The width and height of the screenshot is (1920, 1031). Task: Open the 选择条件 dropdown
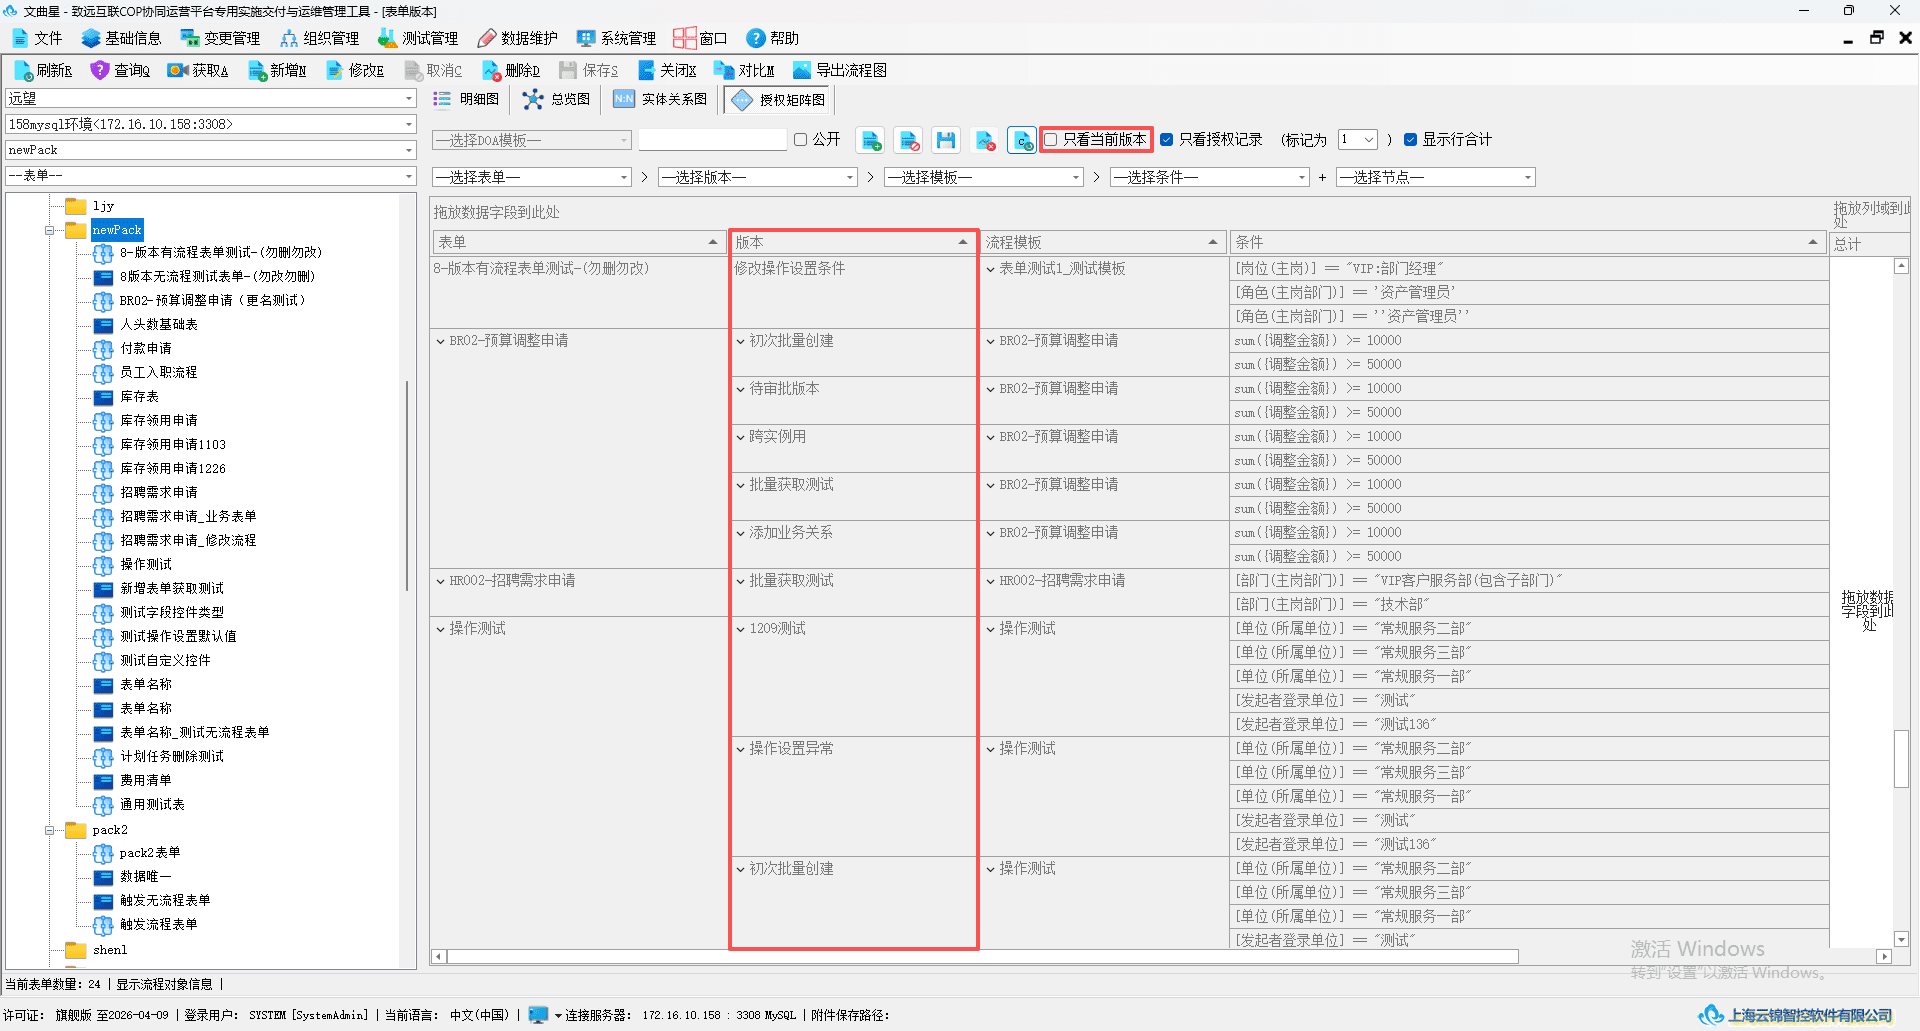click(1210, 177)
